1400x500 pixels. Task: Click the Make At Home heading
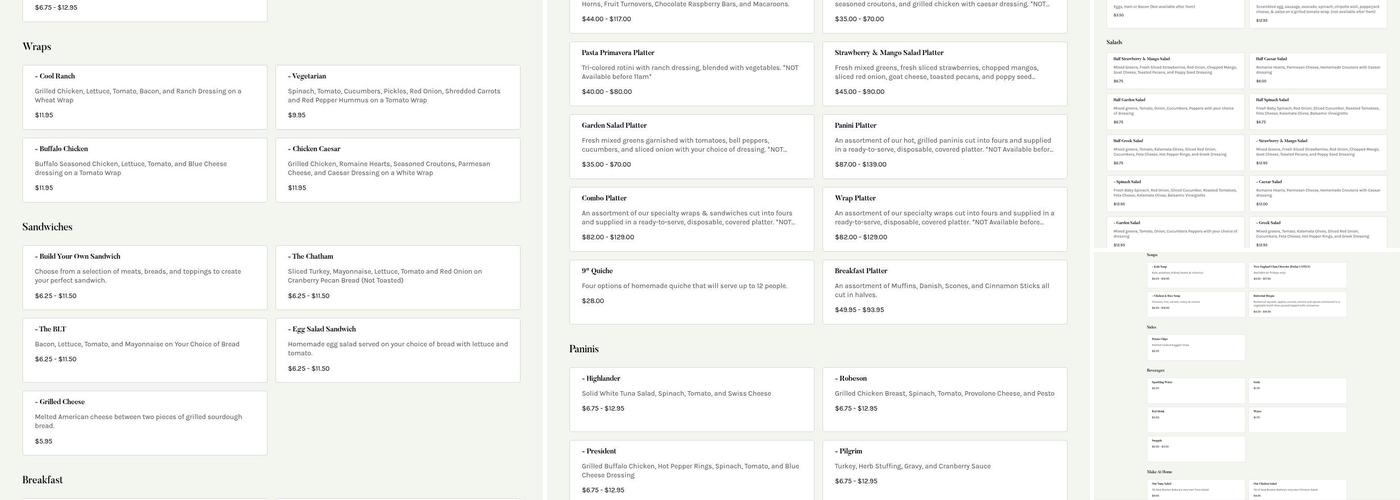[x=1158, y=471]
